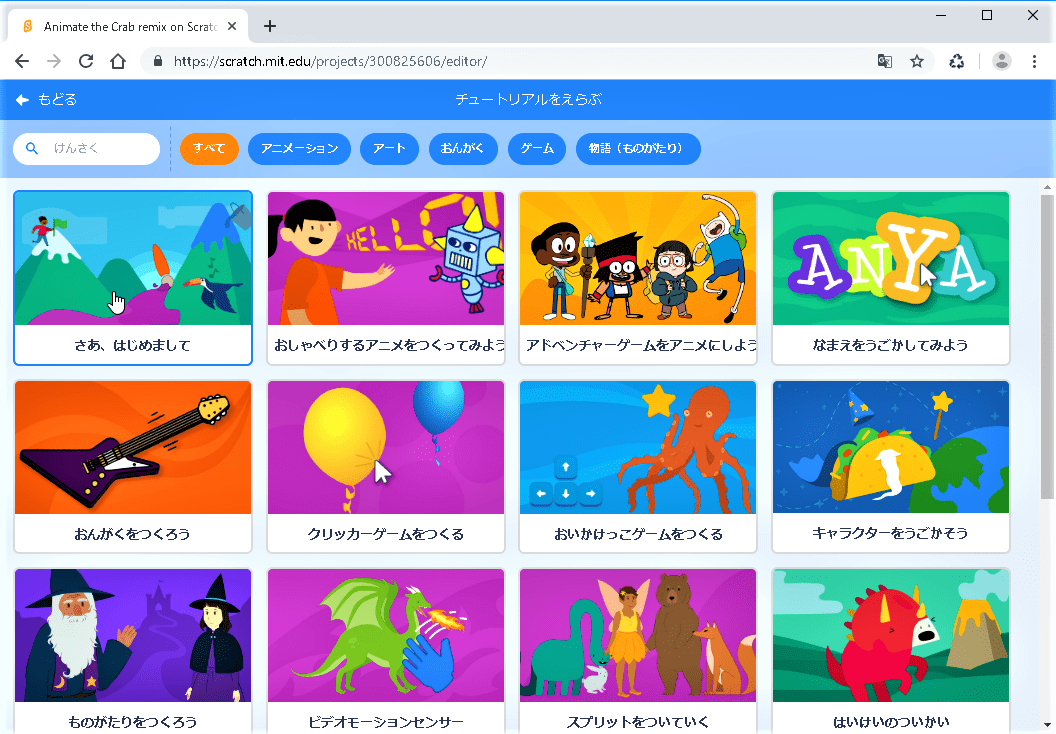Click the page vertical scrollbar thumb
The height and width of the screenshot is (734, 1056).
point(1047,347)
